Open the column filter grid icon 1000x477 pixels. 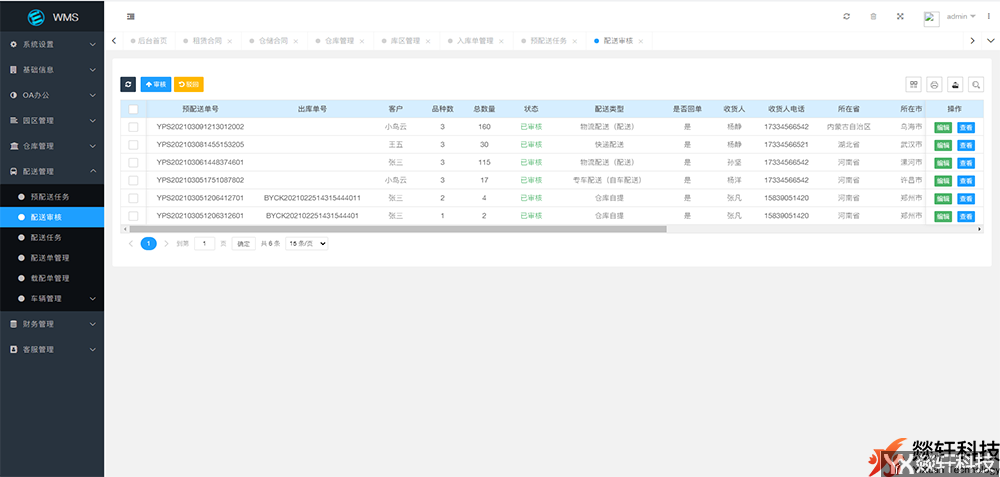click(x=913, y=85)
